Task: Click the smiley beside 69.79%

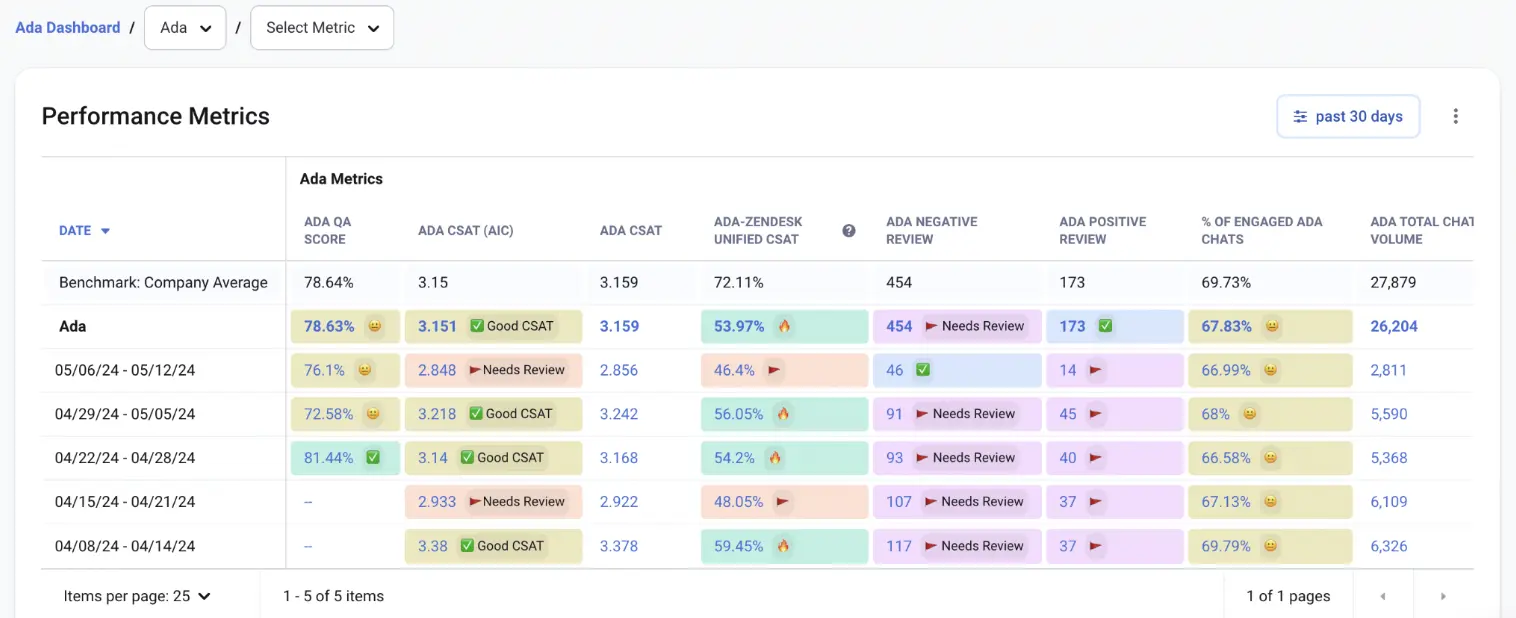Action: 1270,546
